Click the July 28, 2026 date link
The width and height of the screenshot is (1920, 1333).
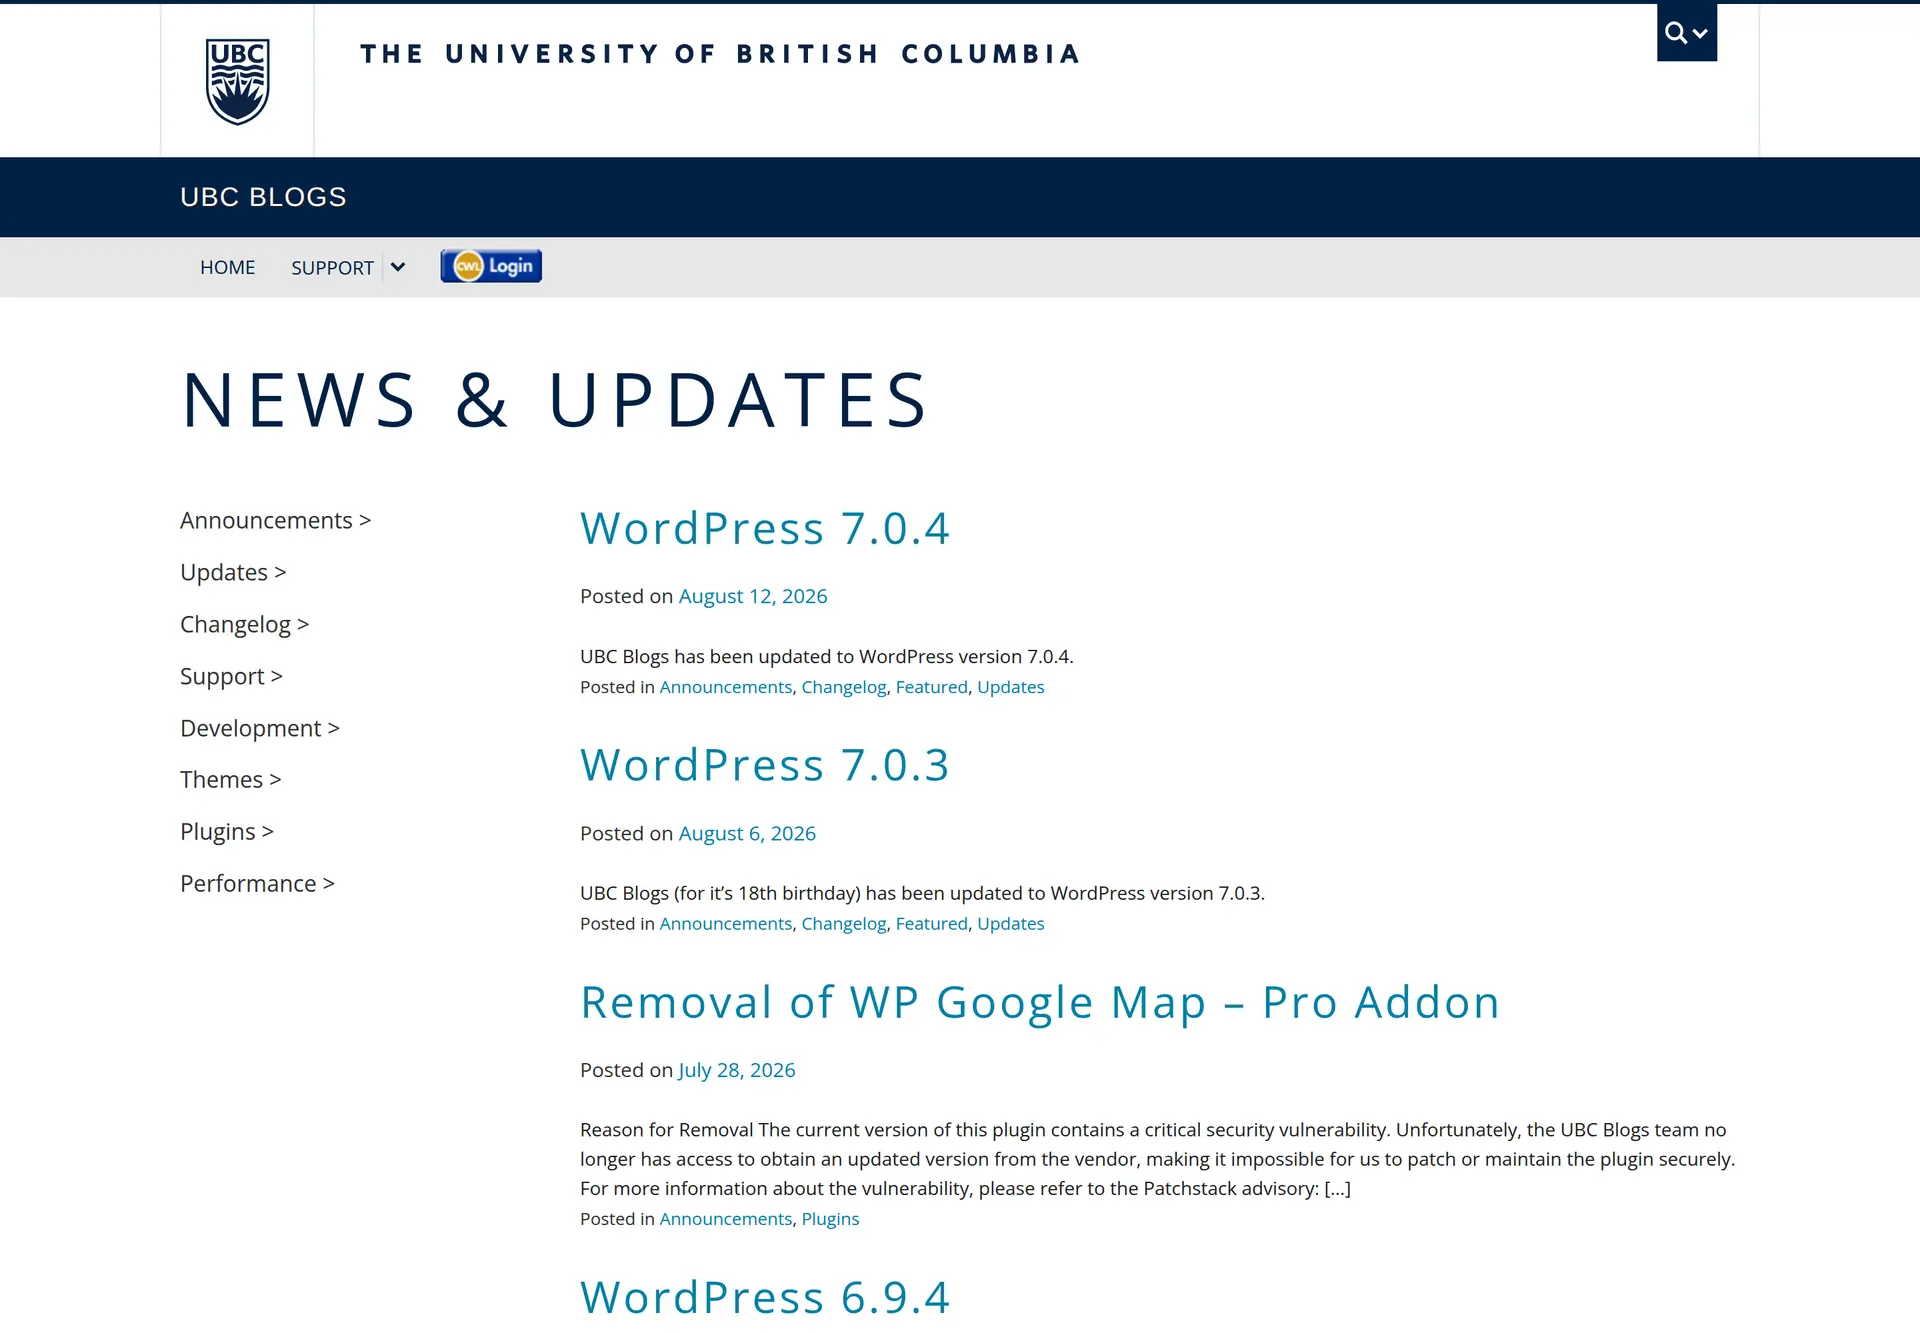click(737, 1070)
